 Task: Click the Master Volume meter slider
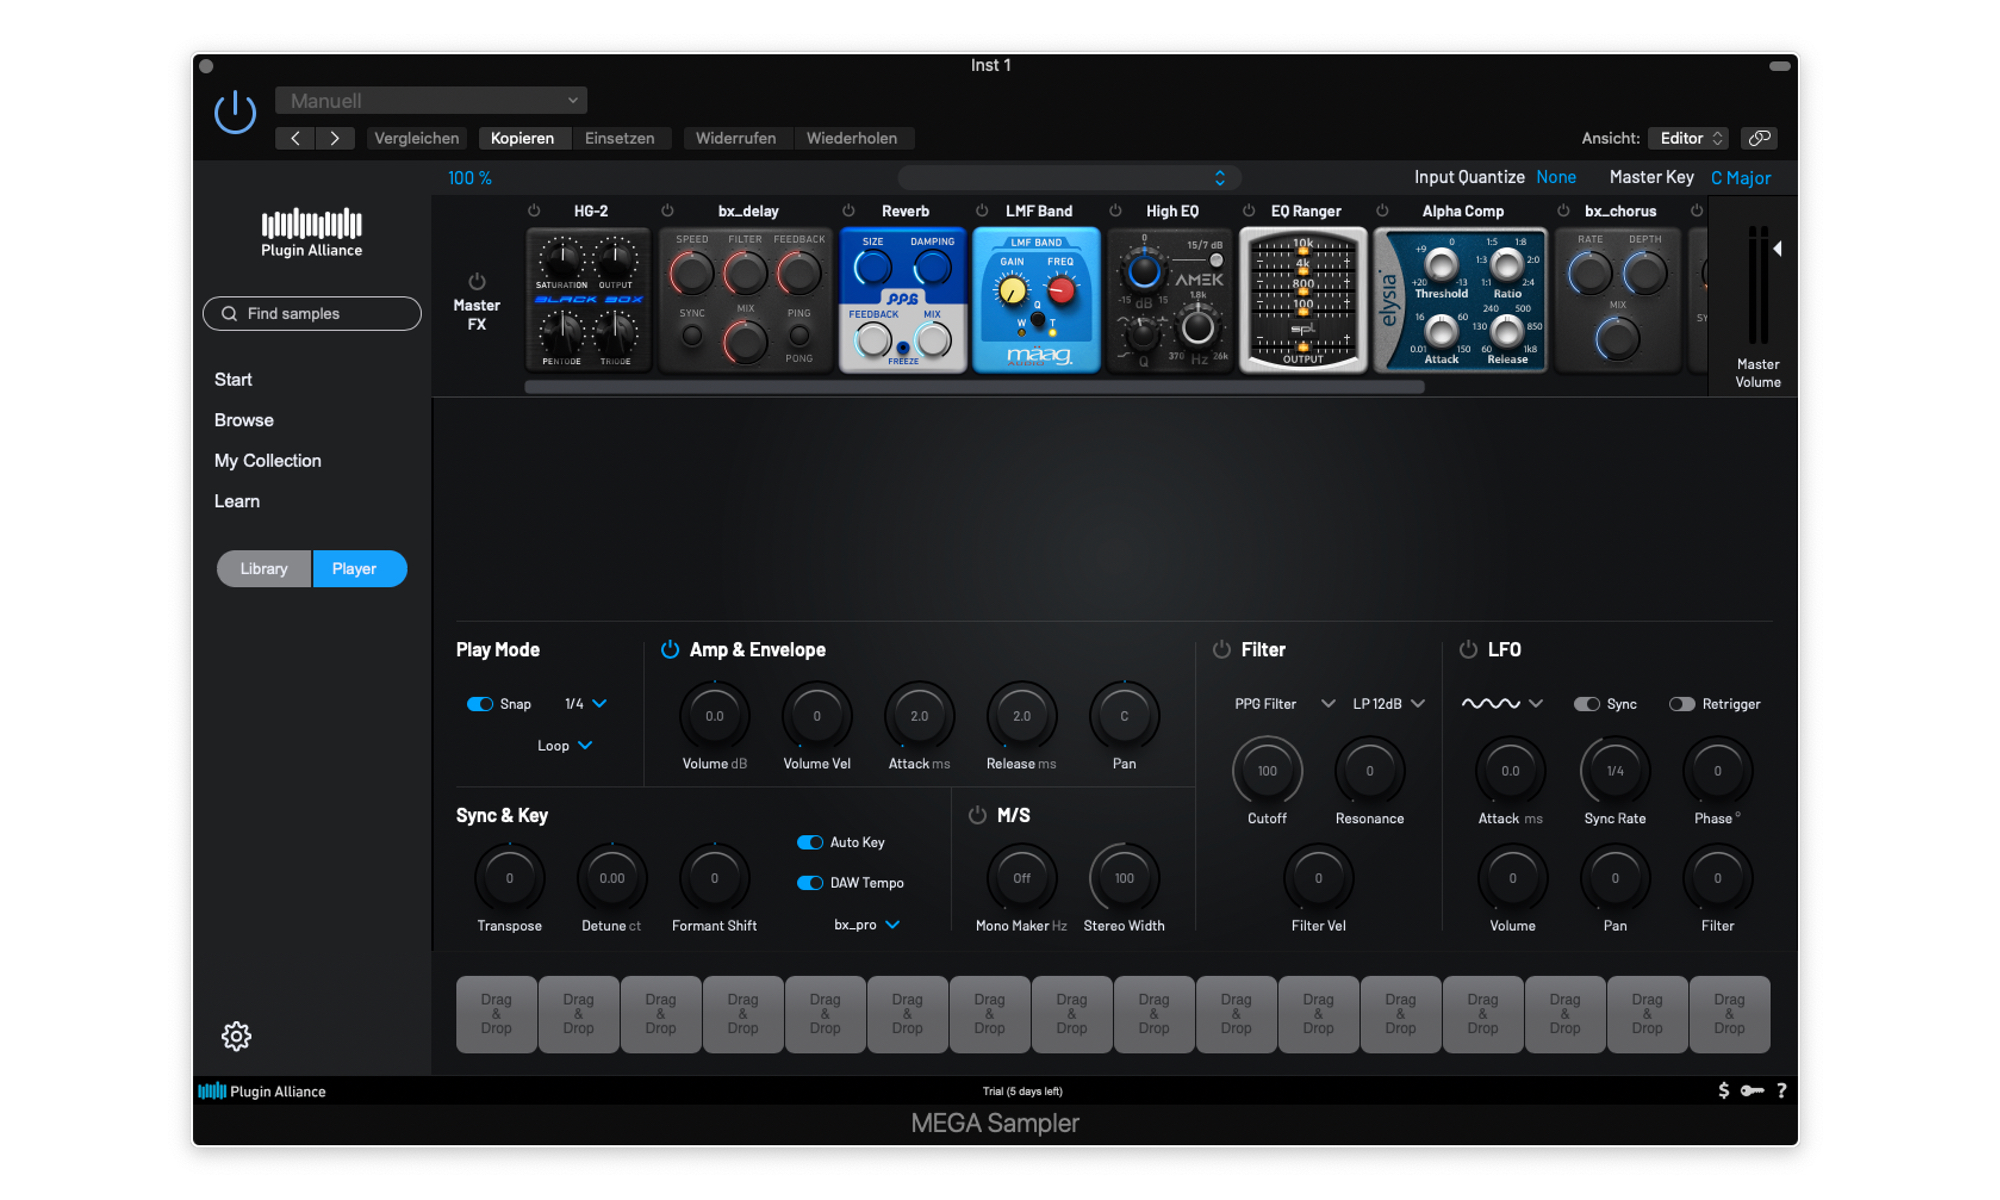pos(1758,285)
